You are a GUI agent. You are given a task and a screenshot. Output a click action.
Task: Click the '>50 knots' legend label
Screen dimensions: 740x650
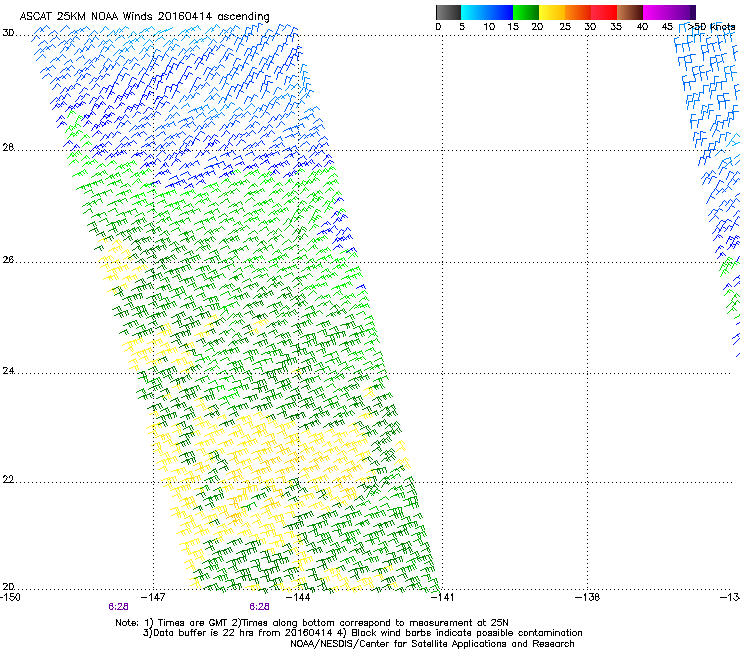pos(711,27)
